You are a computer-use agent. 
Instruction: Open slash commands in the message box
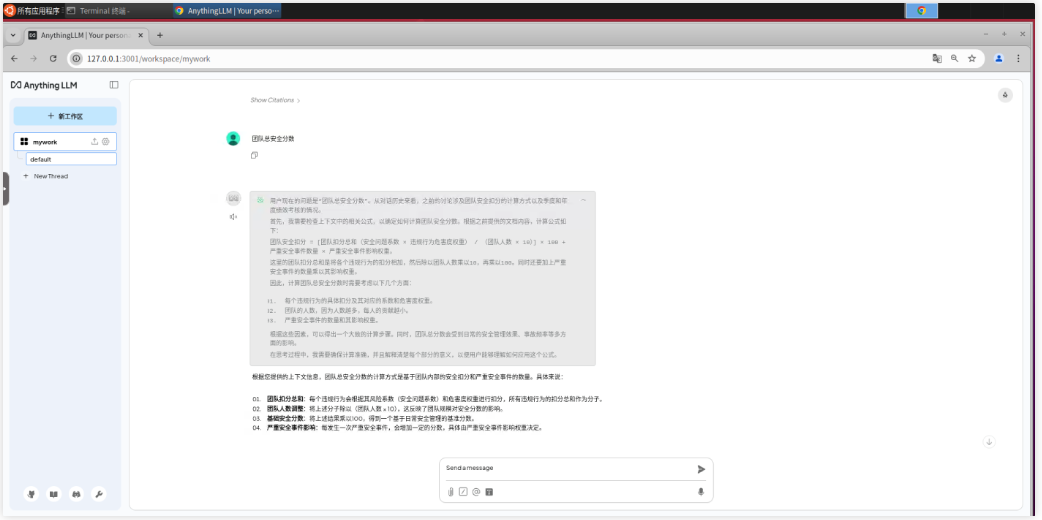[x=463, y=492]
